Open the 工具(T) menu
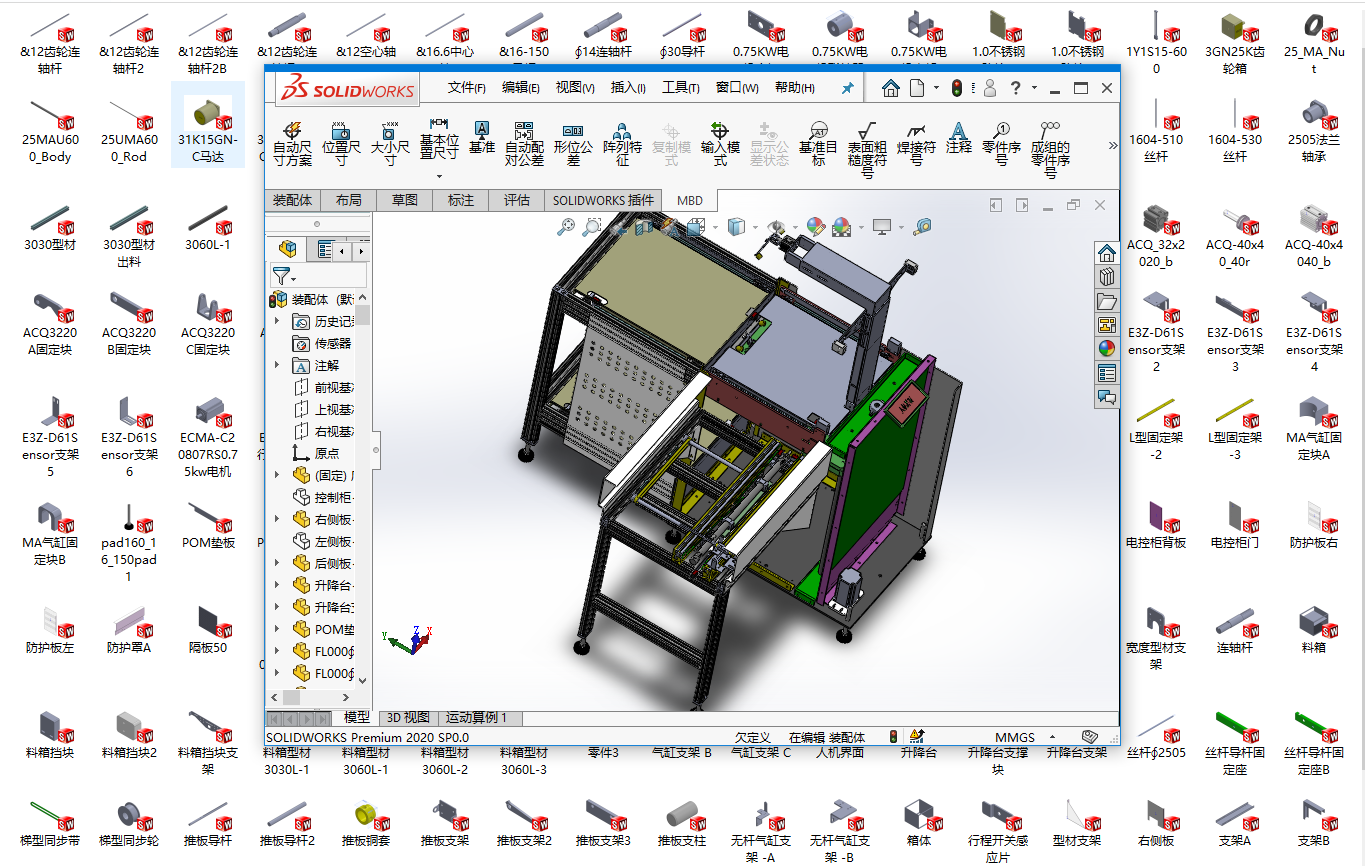 coord(681,88)
